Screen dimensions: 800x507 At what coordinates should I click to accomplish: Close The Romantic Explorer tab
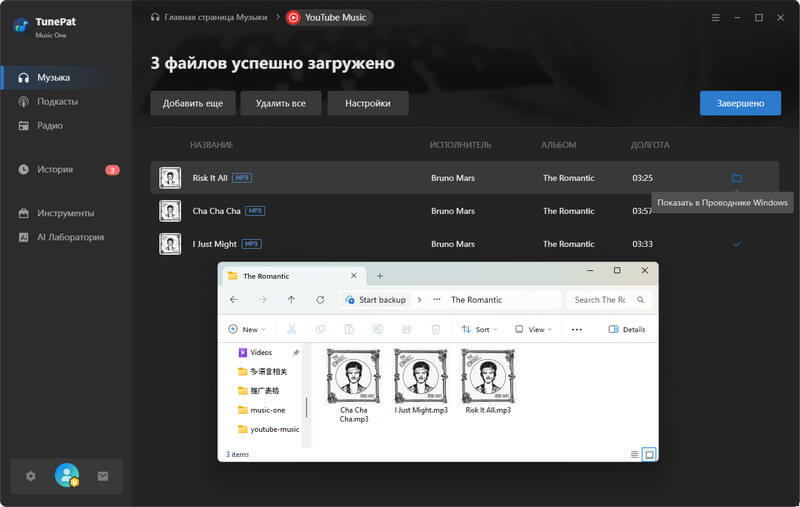click(x=354, y=275)
